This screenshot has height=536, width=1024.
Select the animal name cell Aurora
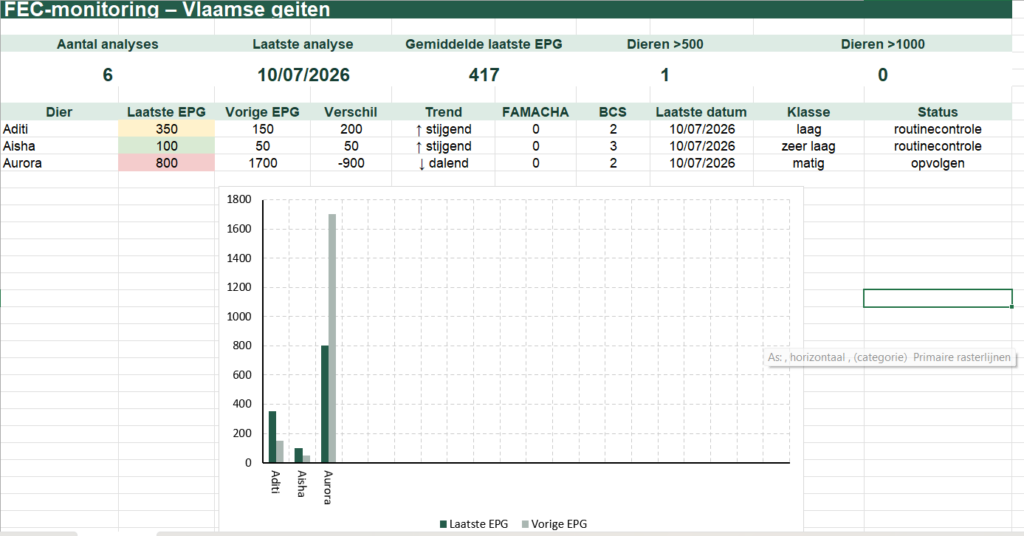(59, 163)
